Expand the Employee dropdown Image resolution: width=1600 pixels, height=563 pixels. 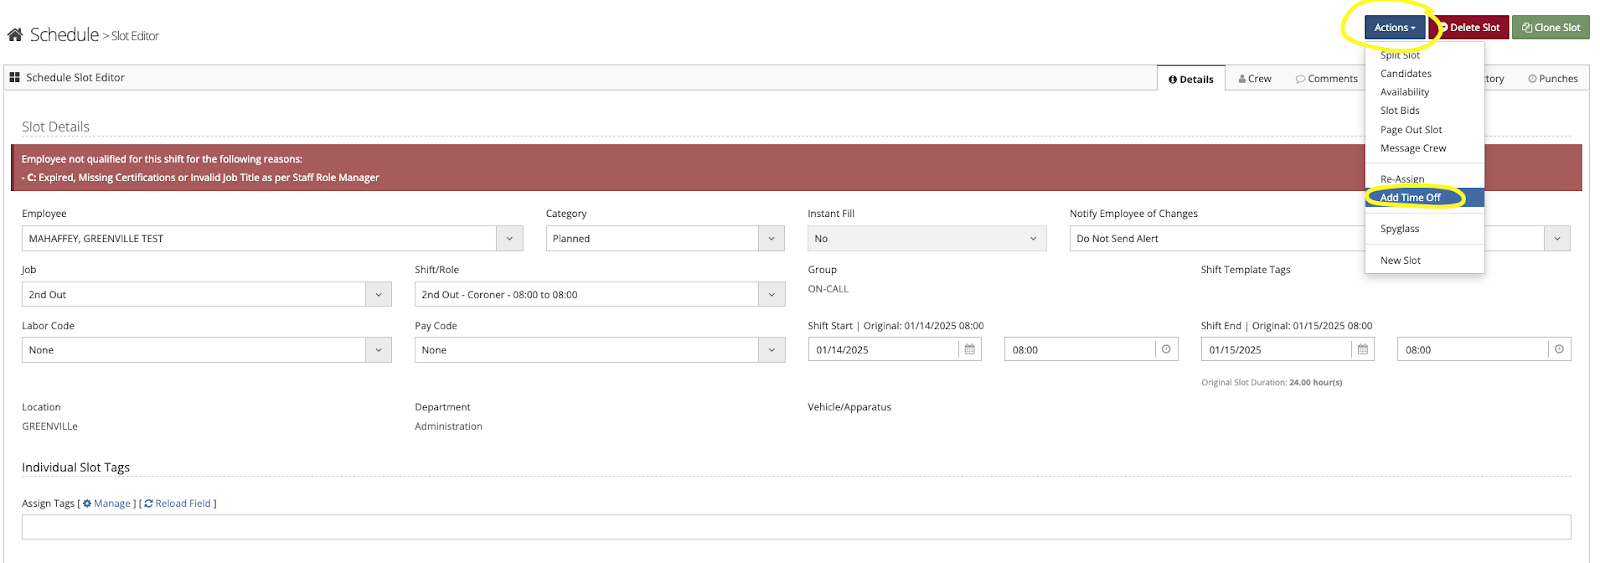[x=509, y=238]
